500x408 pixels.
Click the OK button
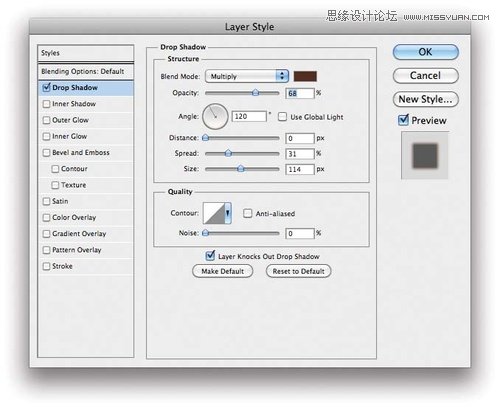pyautogui.click(x=426, y=52)
